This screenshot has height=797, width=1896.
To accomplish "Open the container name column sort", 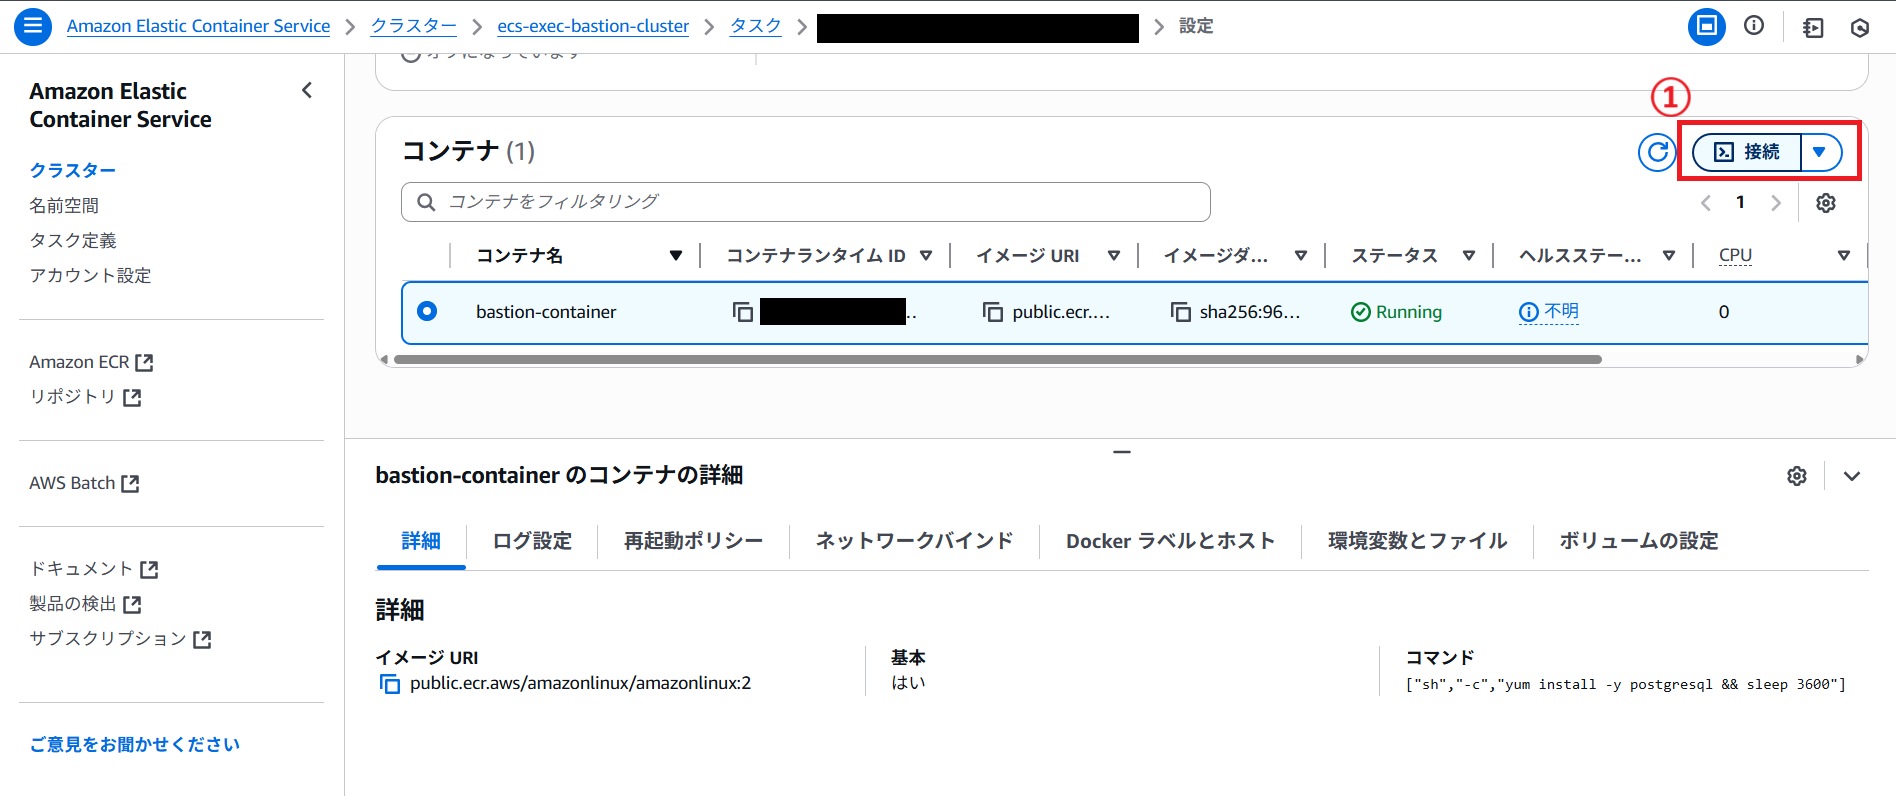I will click(676, 256).
